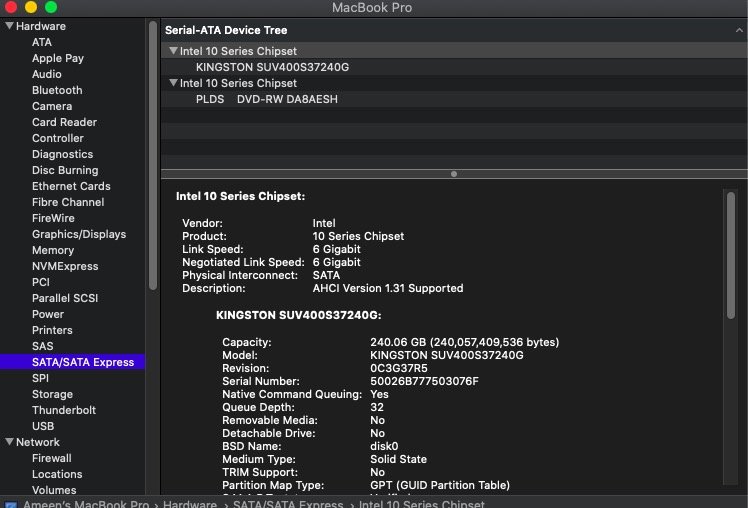Open Firewall under Network
The image size is (748, 508).
coord(52,458)
